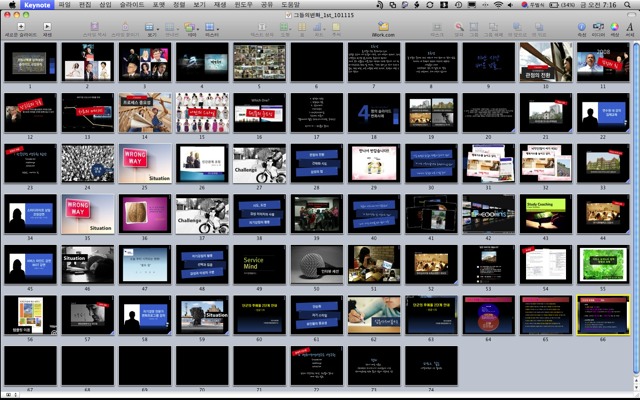This screenshot has height=400, width=640.
Task: Open the 포맷 Format menu
Action: (x=159, y=5)
